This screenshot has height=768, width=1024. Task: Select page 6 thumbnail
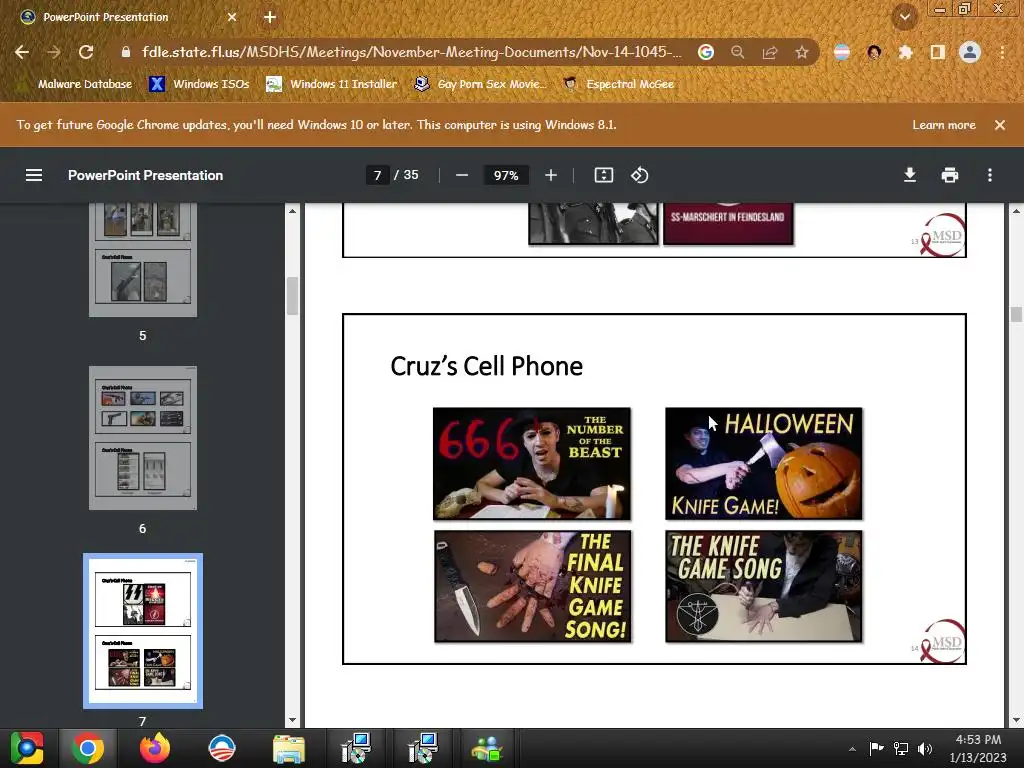click(143, 438)
